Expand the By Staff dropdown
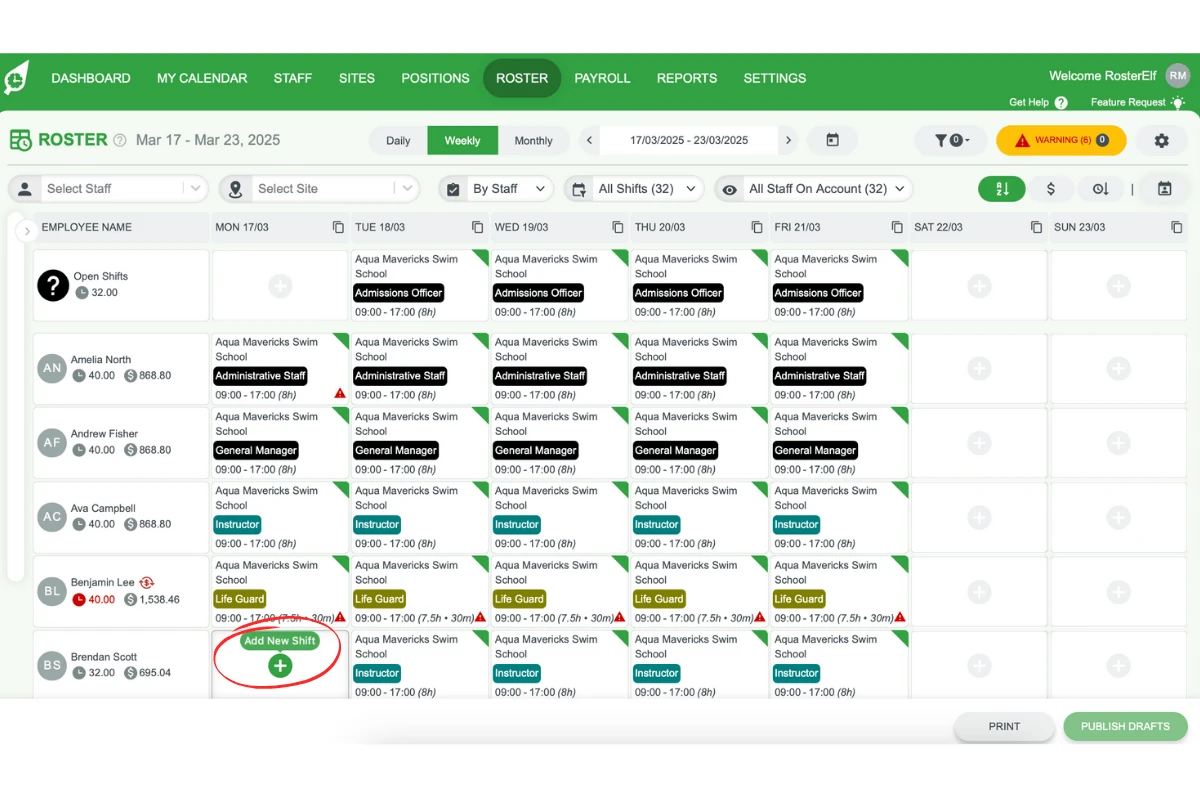This screenshot has width=1200, height=800. click(x=496, y=188)
